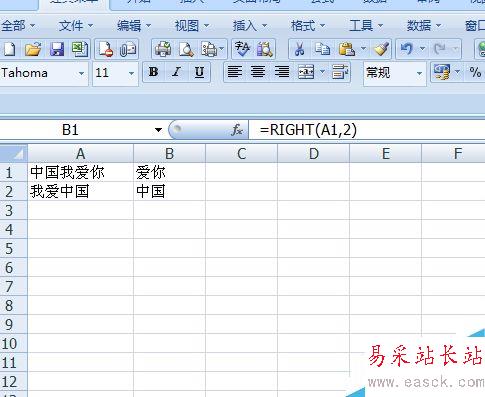Click Merge and Center icon
The height and width of the screenshot is (397, 485).
[x=306, y=72]
